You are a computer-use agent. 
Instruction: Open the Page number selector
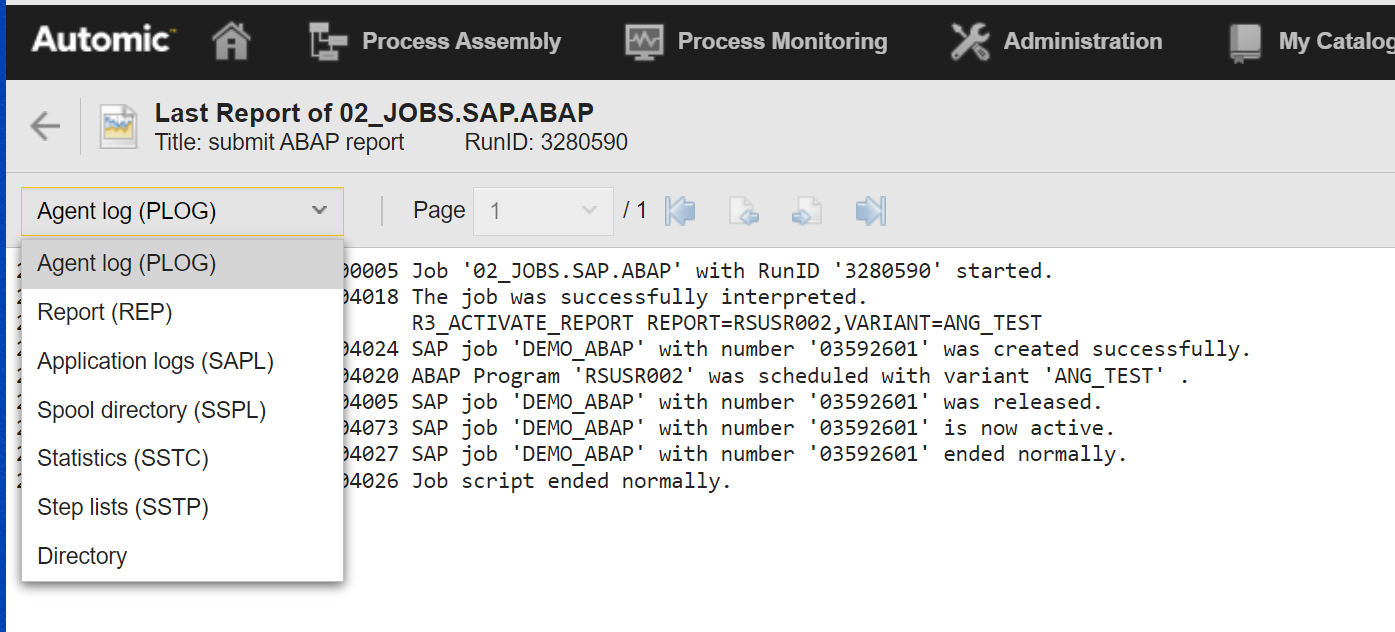[543, 211]
